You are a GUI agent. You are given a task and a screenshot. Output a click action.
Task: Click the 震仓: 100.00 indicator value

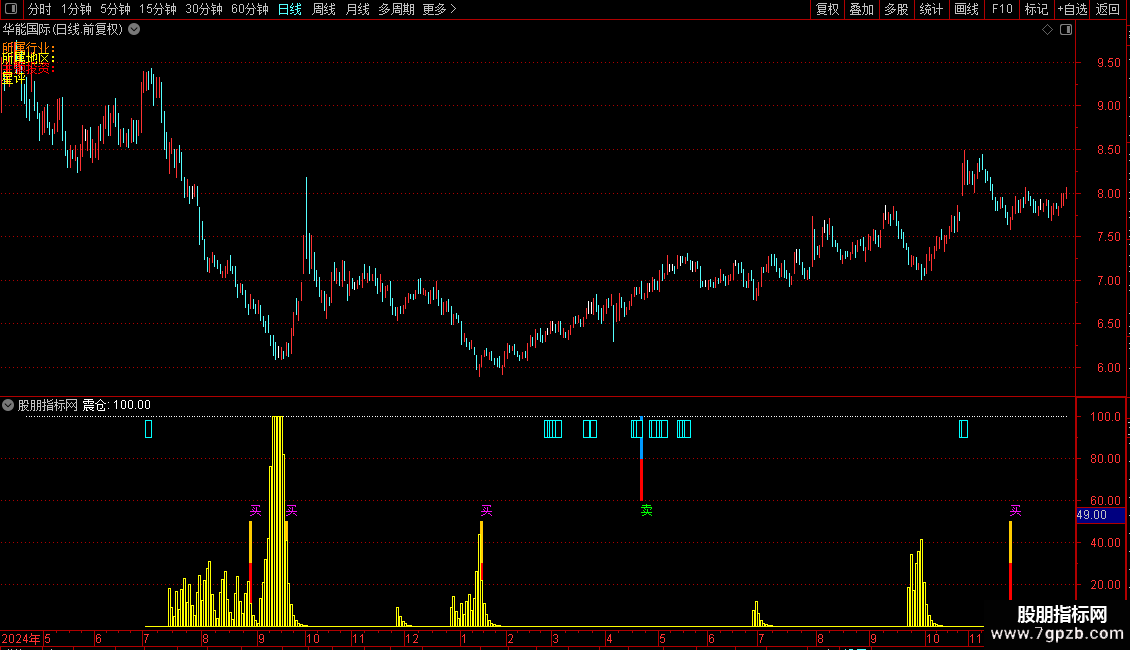coord(116,406)
